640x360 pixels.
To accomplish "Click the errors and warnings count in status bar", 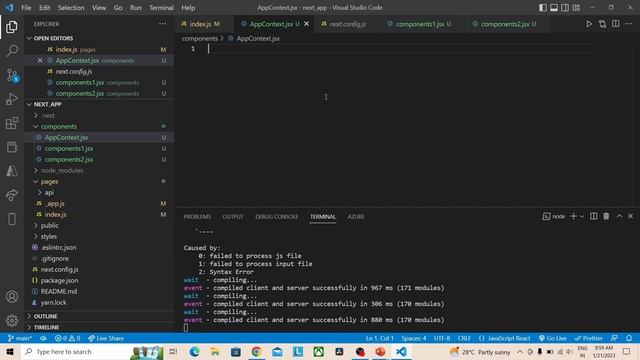I will (67, 338).
